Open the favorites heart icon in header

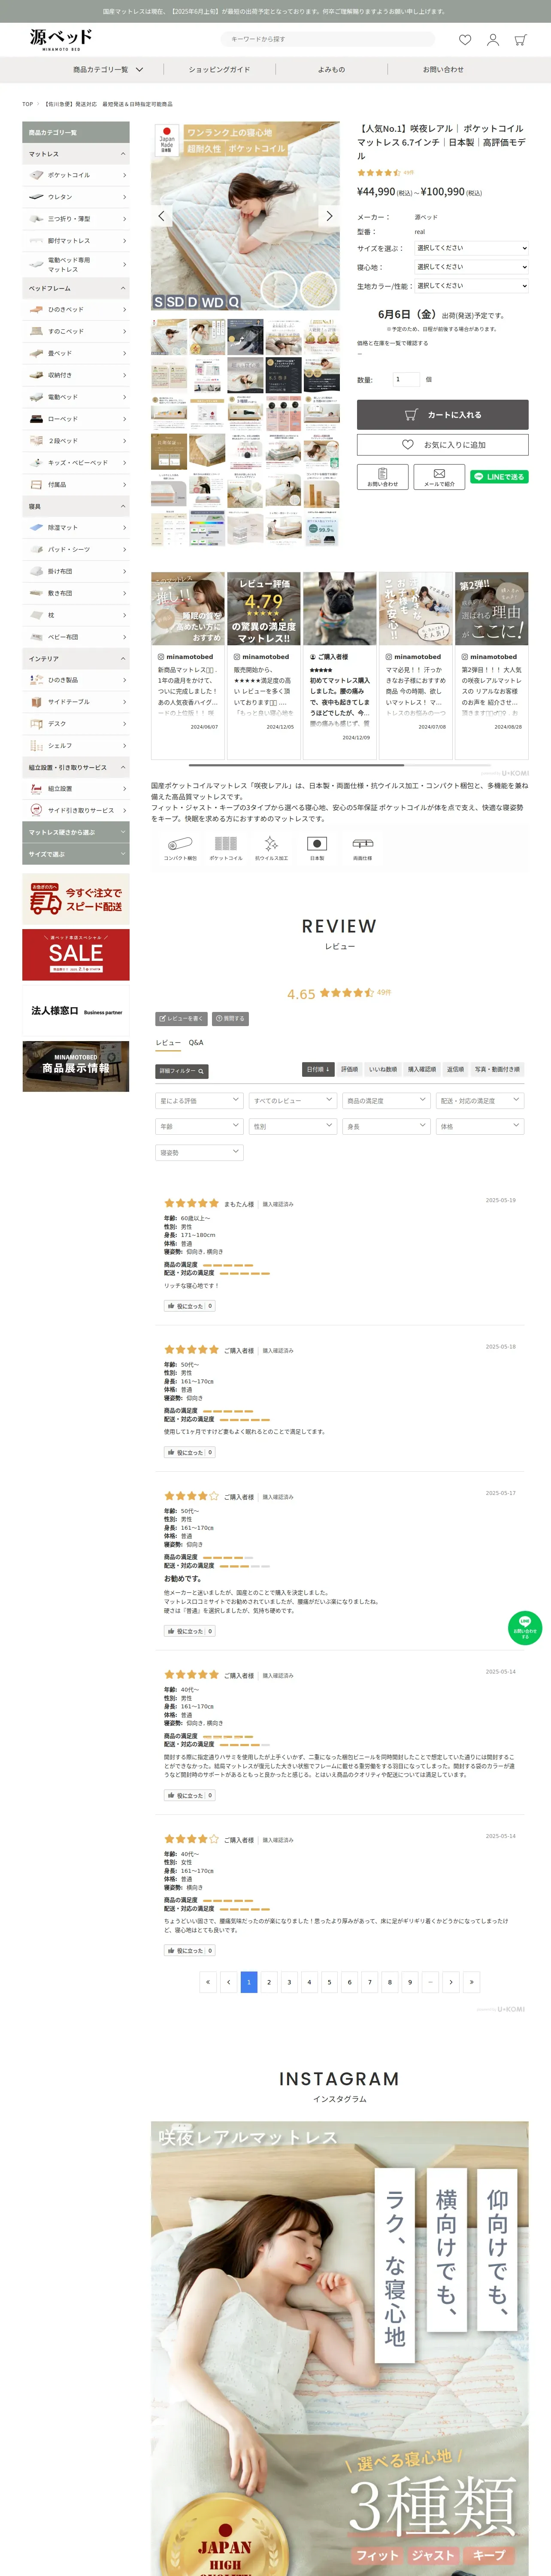pos(465,40)
